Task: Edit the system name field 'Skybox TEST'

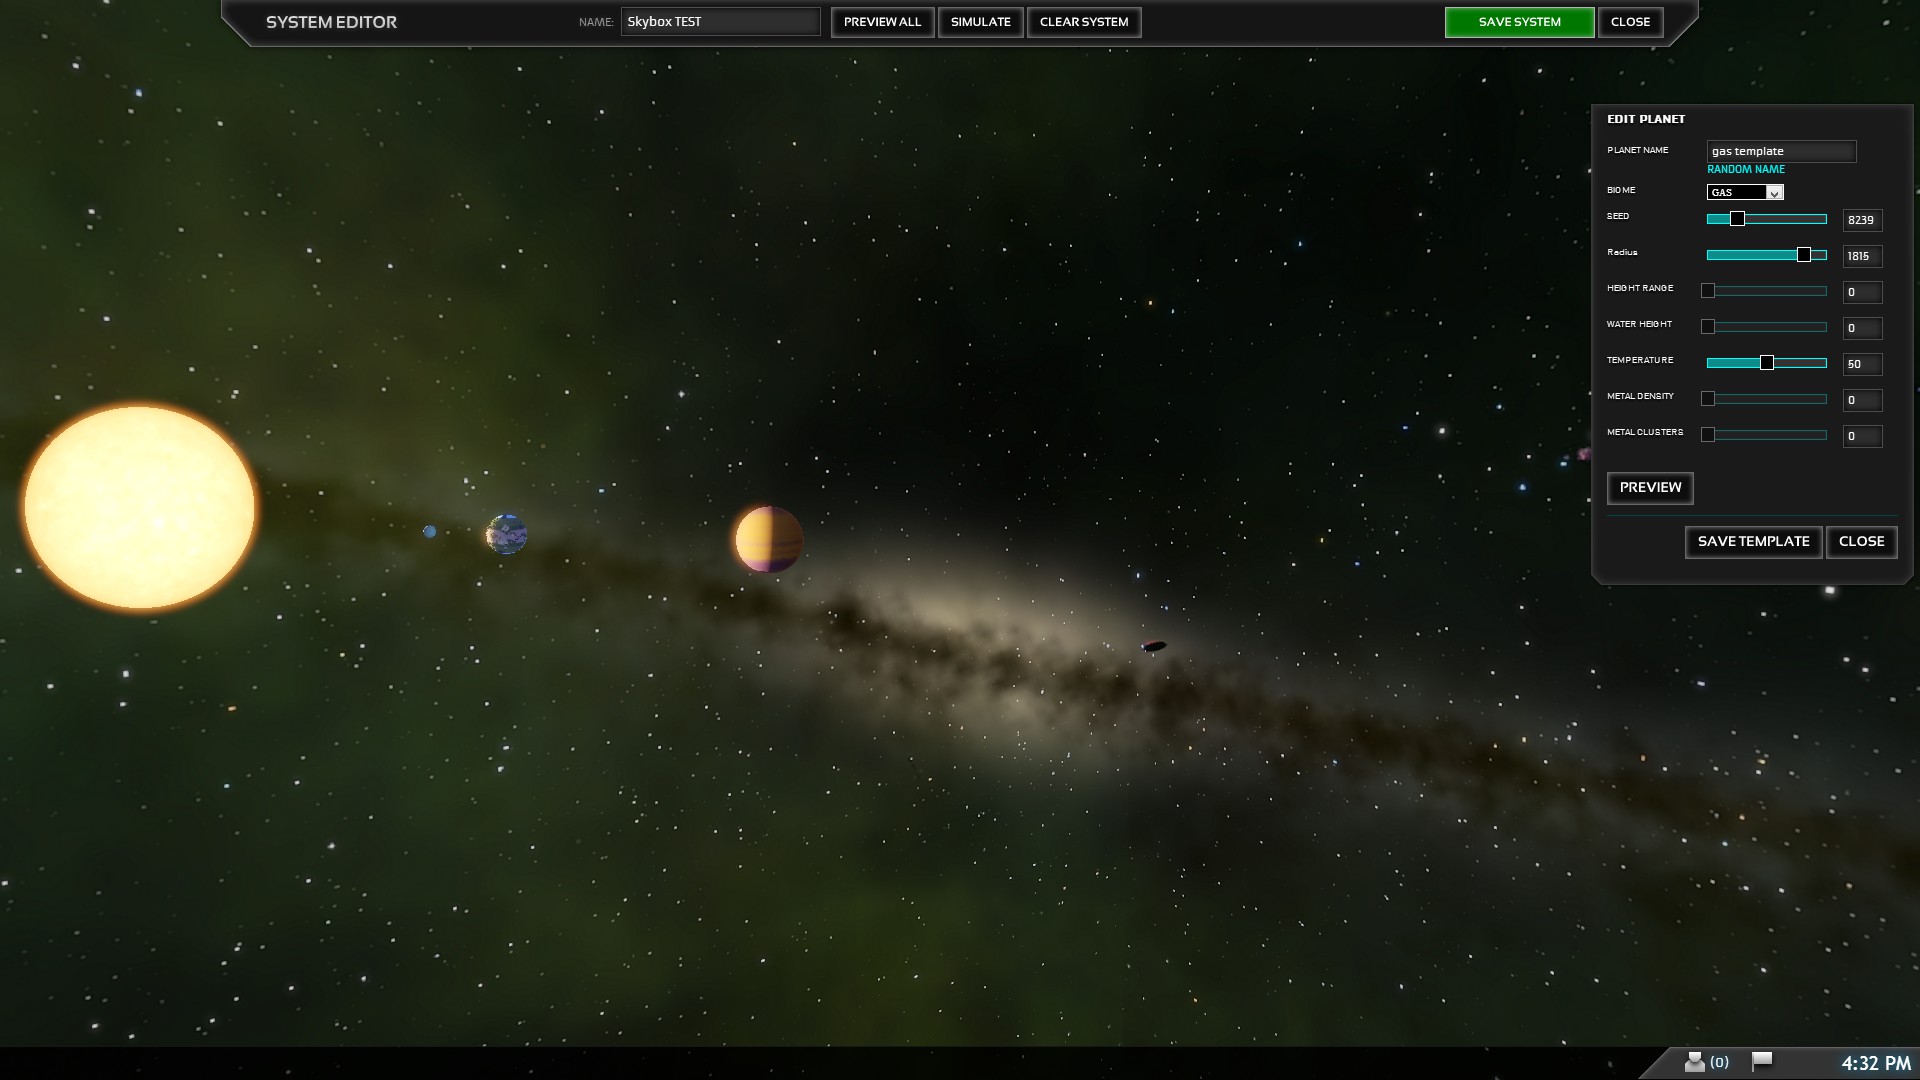Action: click(x=720, y=22)
